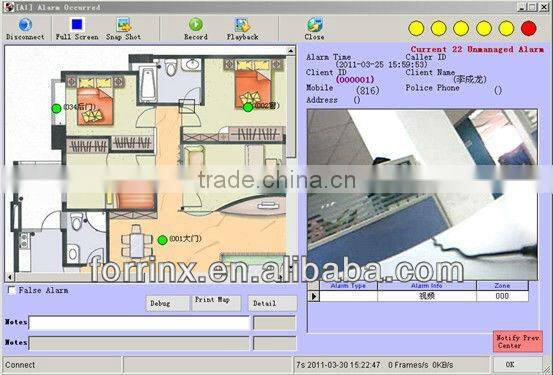Click the red alarm indicator circle
Screen dimensions: 553x375
[x=528, y=28]
